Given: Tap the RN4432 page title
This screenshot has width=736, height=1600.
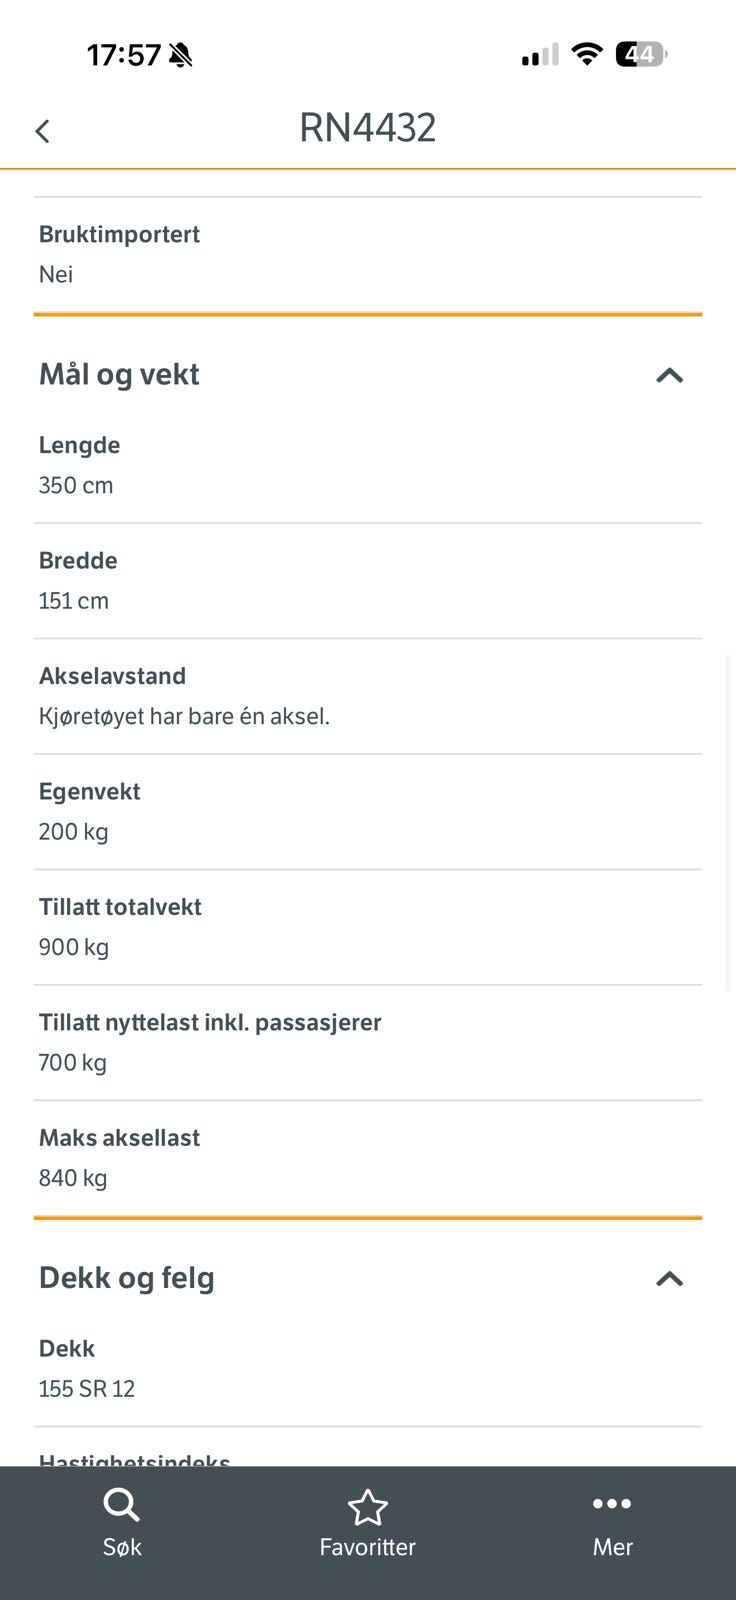Looking at the screenshot, I should (x=367, y=128).
